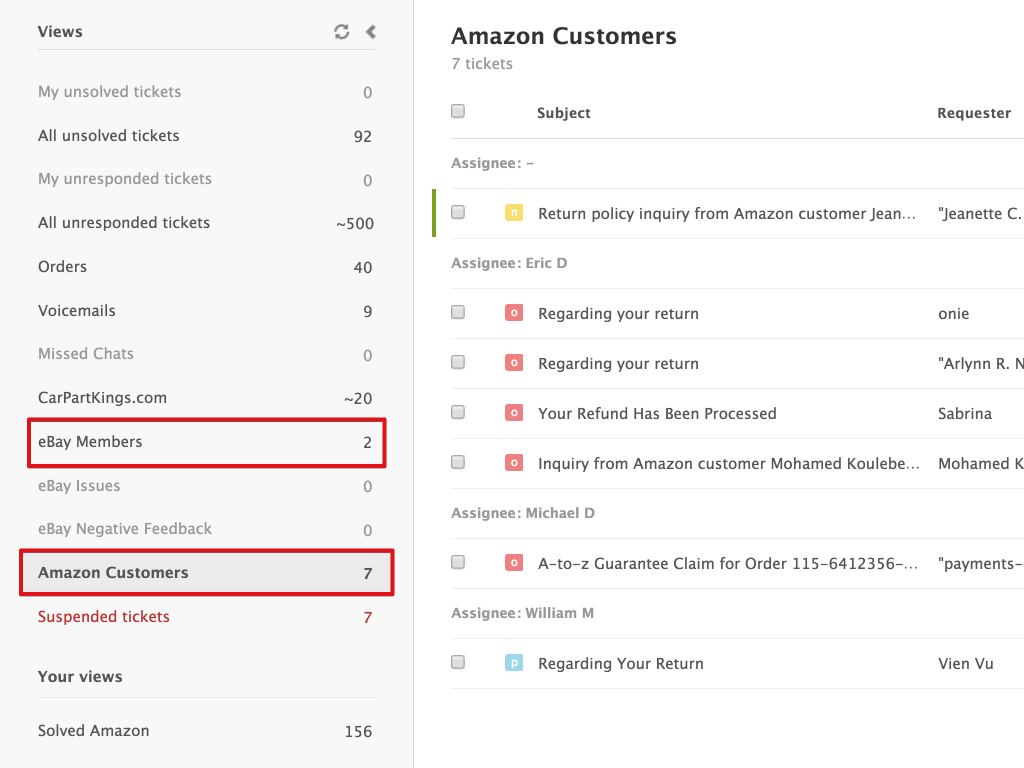Click status badge on Mohamed Koulebe inquiry ticket
The width and height of the screenshot is (1024, 768).
click(x=514, y=463)
